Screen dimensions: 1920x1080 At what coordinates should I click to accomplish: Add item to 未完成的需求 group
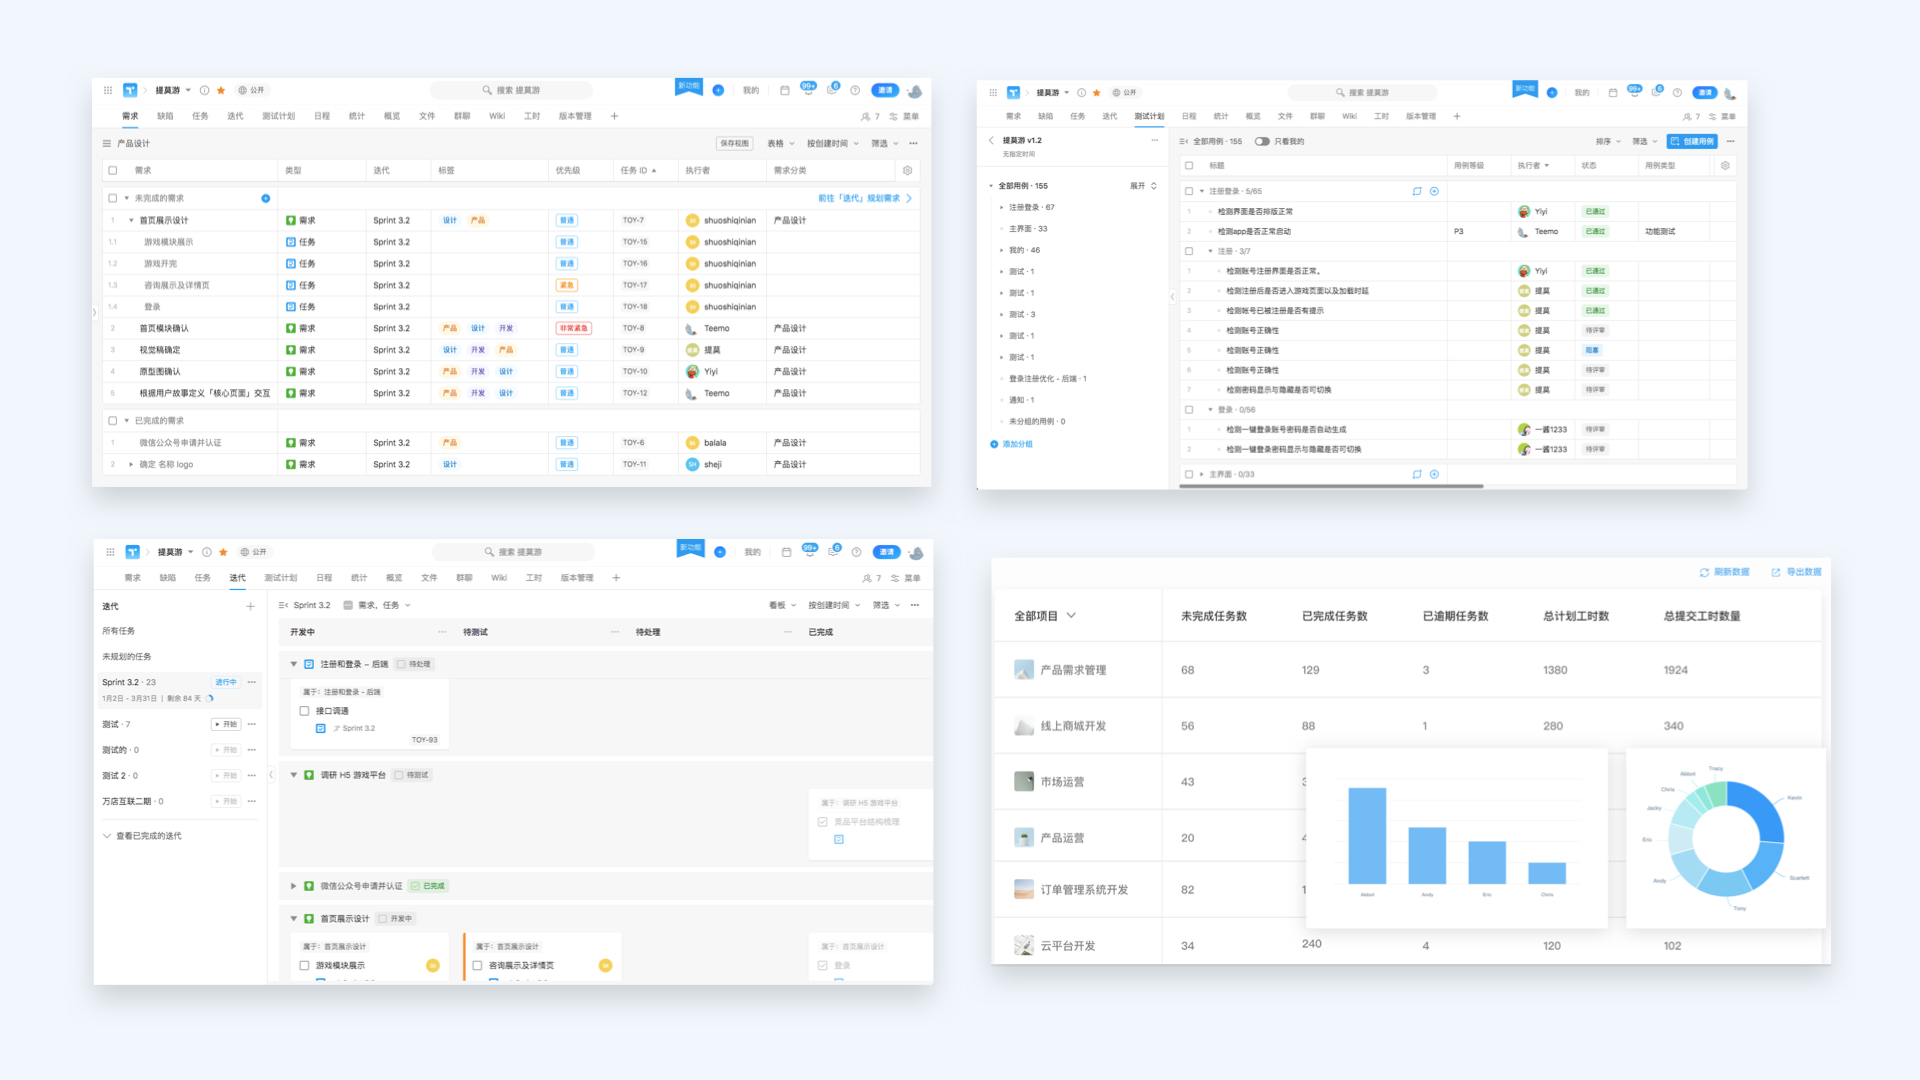coord(266,198)
